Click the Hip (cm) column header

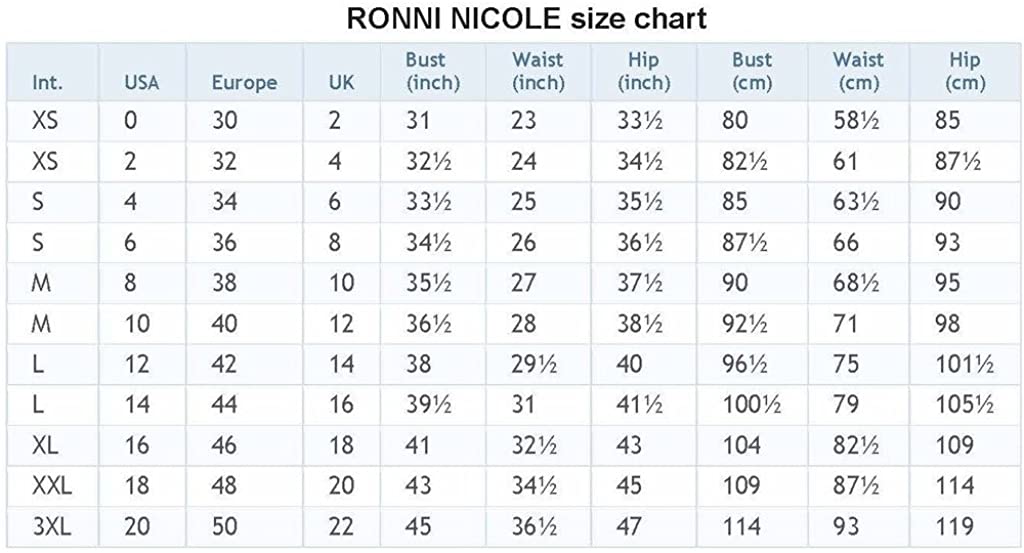pos(965,71)
